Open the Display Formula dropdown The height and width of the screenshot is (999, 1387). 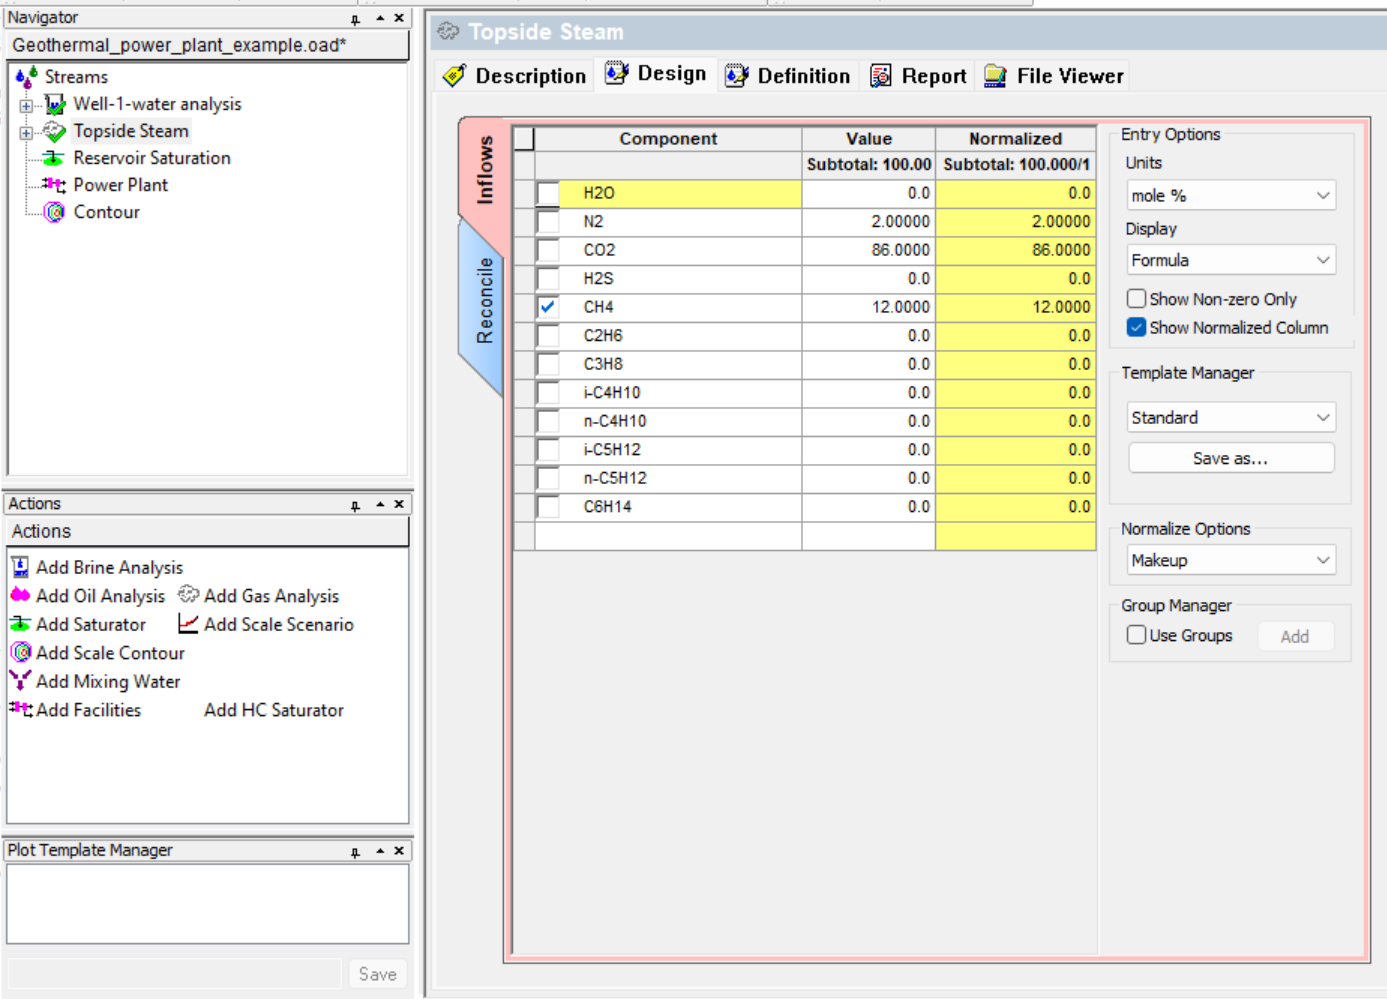point(1231,260)
